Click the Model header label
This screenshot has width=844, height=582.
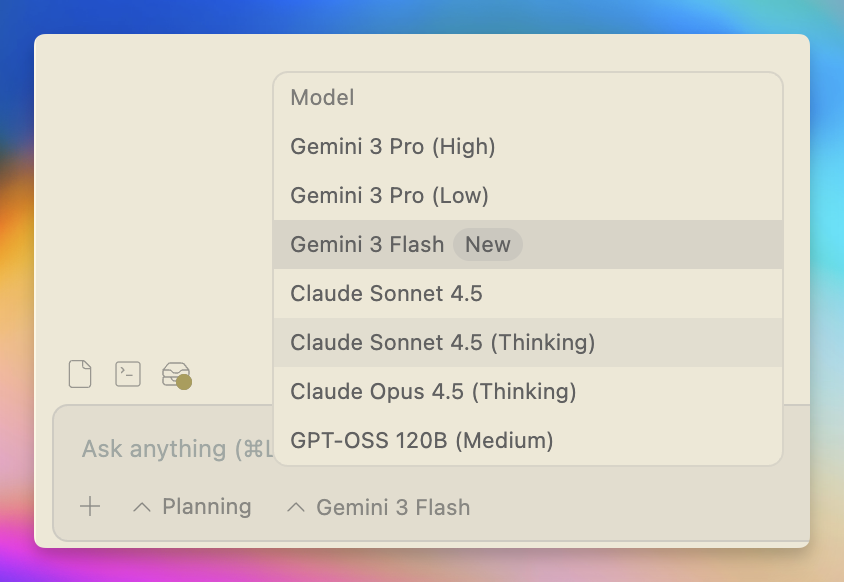click(x=322, y=98)
